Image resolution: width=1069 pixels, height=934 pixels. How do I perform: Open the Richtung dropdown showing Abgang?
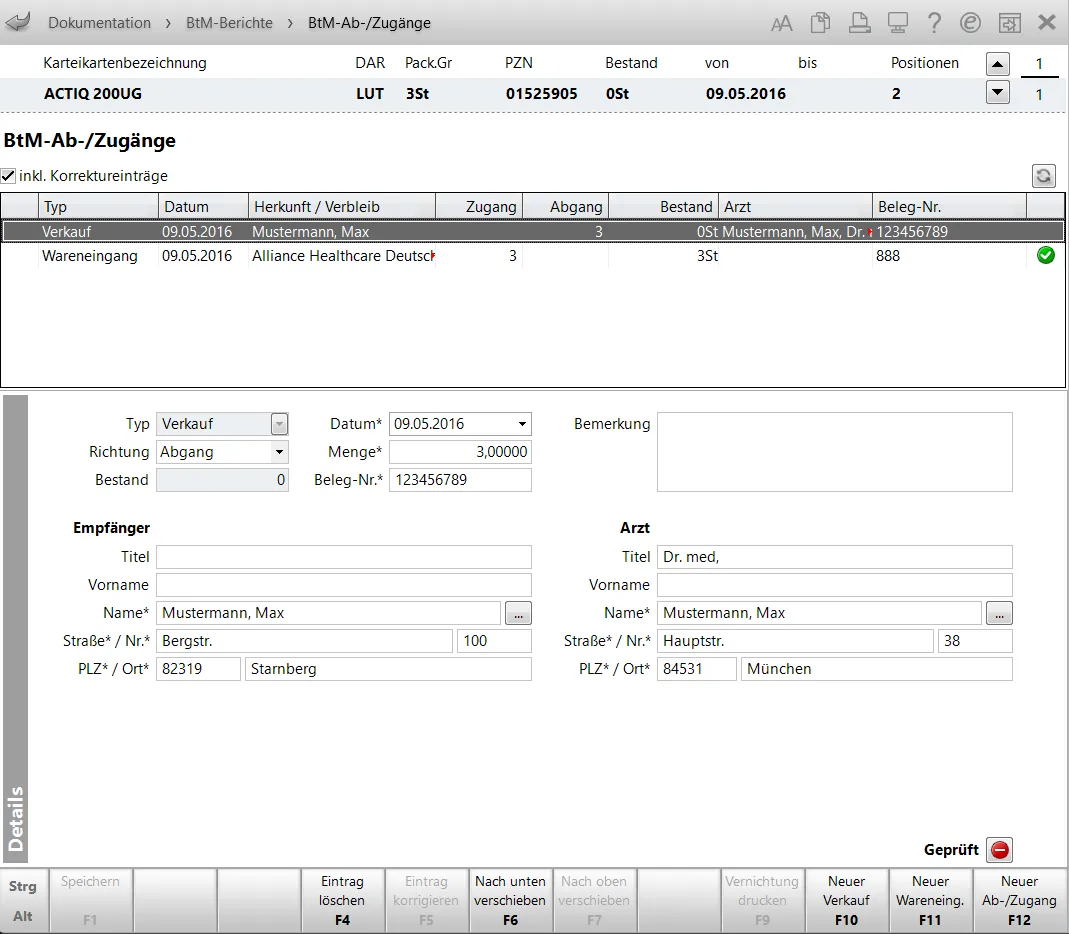279,452
